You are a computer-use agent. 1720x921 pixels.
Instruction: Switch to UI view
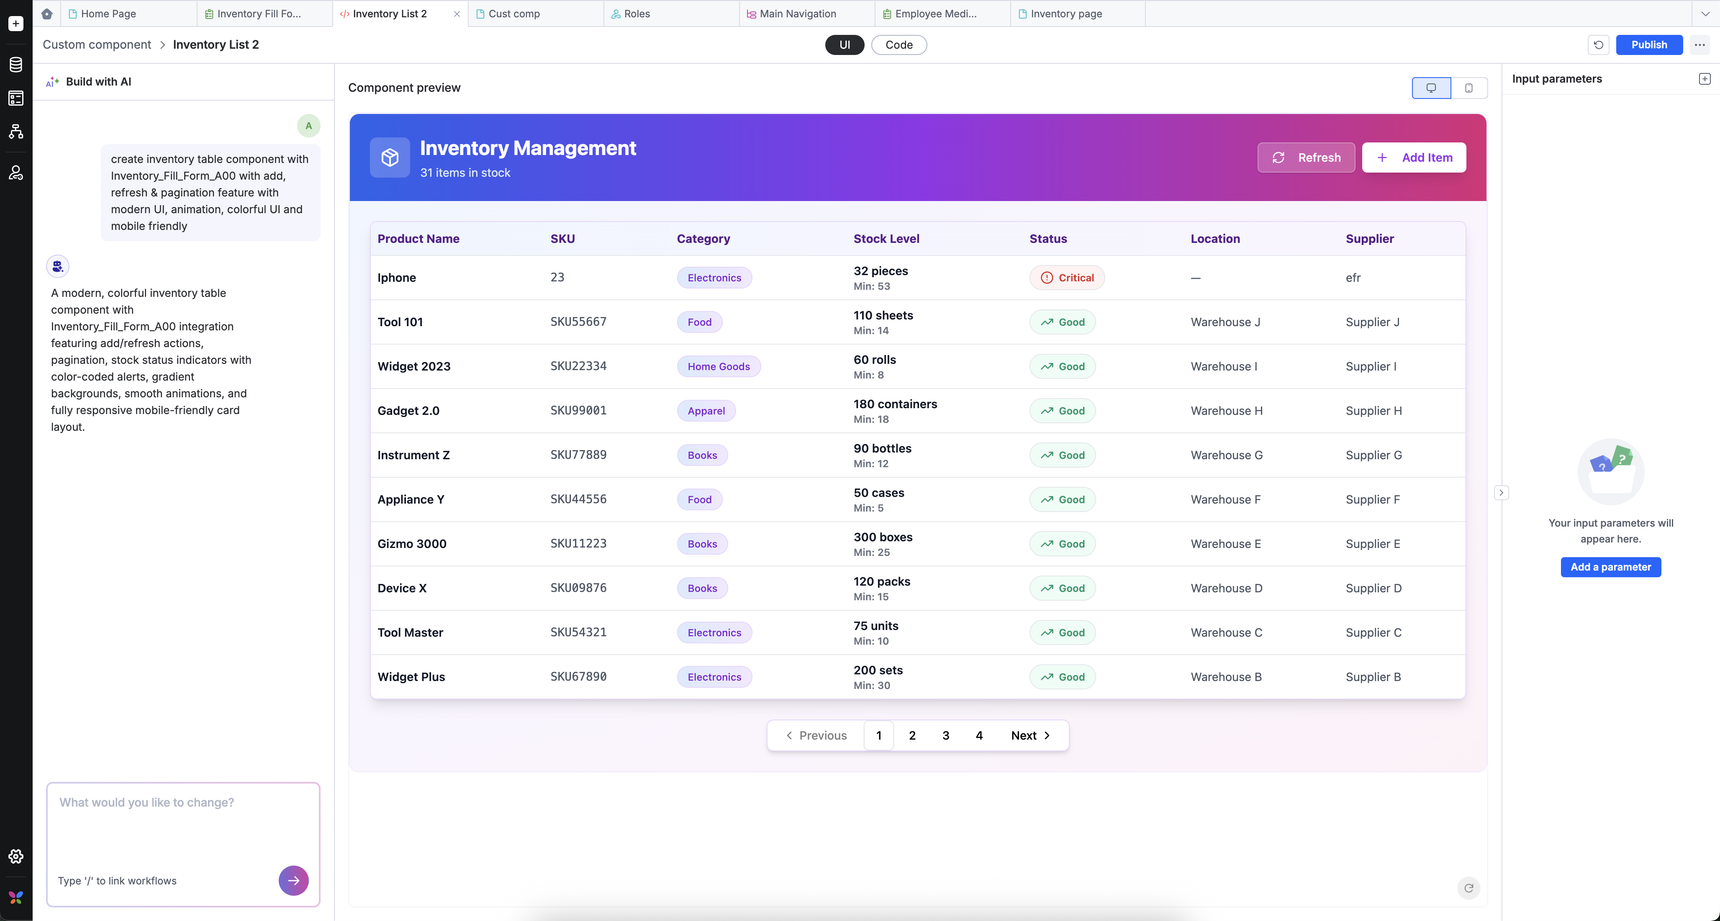(844, 45)
